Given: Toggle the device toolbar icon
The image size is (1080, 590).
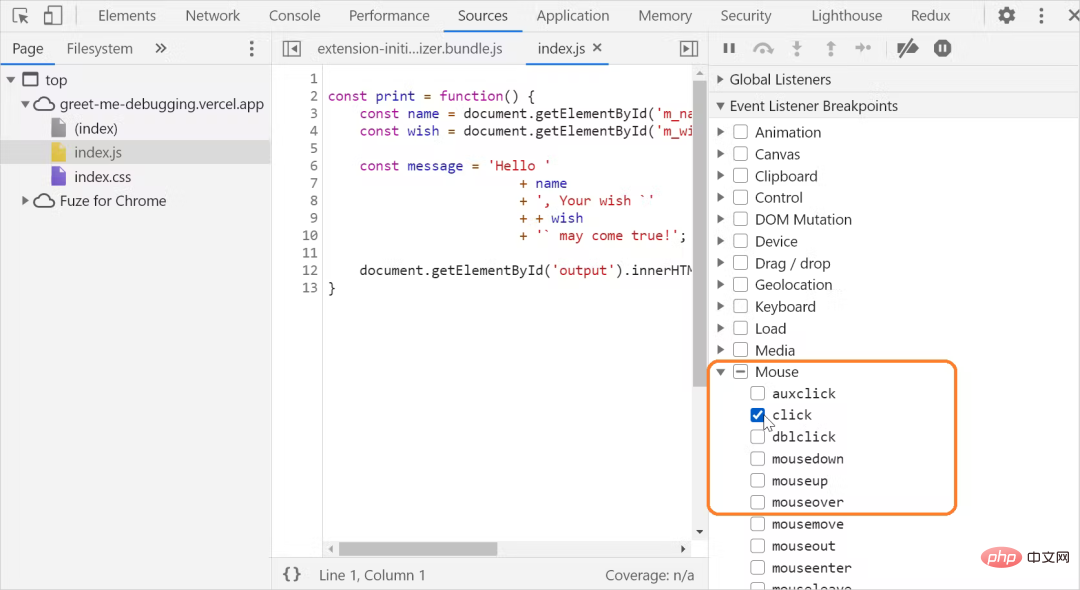Looking at the screenshot, I should point(52,15).
